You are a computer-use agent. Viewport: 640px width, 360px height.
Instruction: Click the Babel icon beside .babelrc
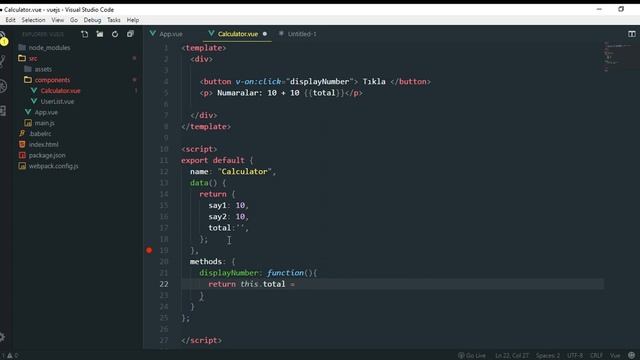22,133
